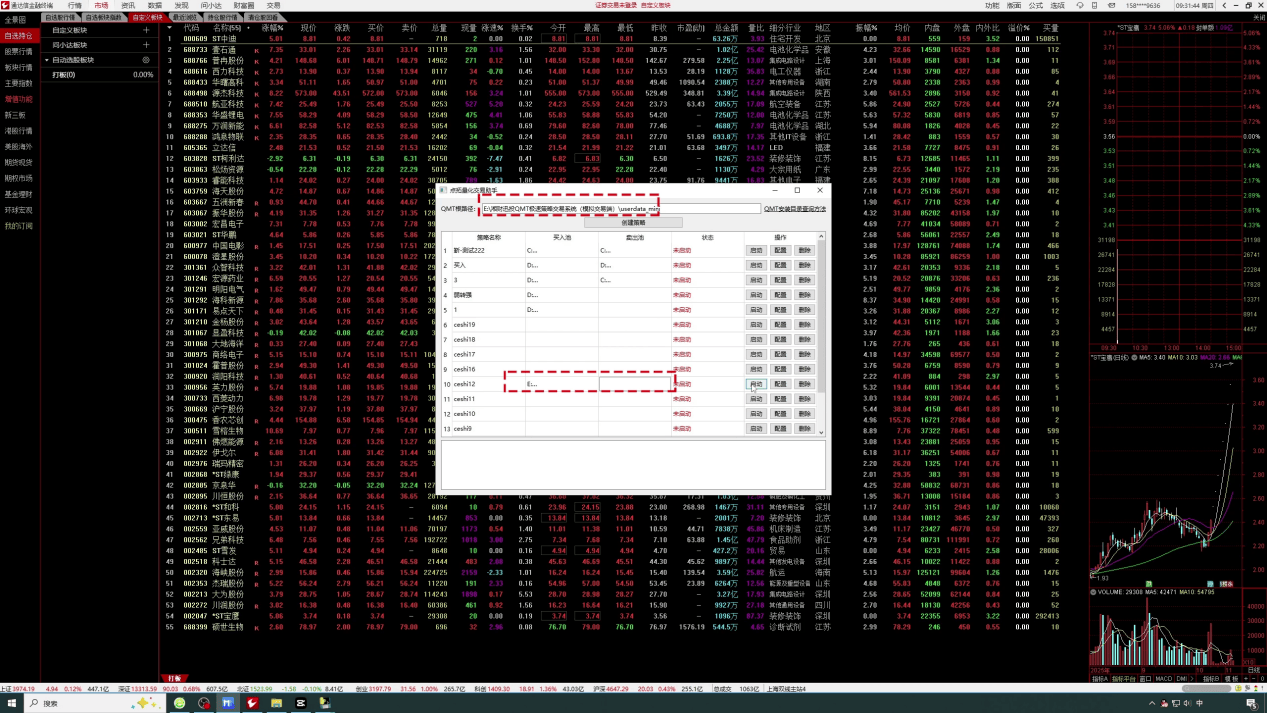Image resolution: width=1267 pixels, height=713 pixels.
Task: Click 启动 button for ceshi12 strategy
Action: 756,384
